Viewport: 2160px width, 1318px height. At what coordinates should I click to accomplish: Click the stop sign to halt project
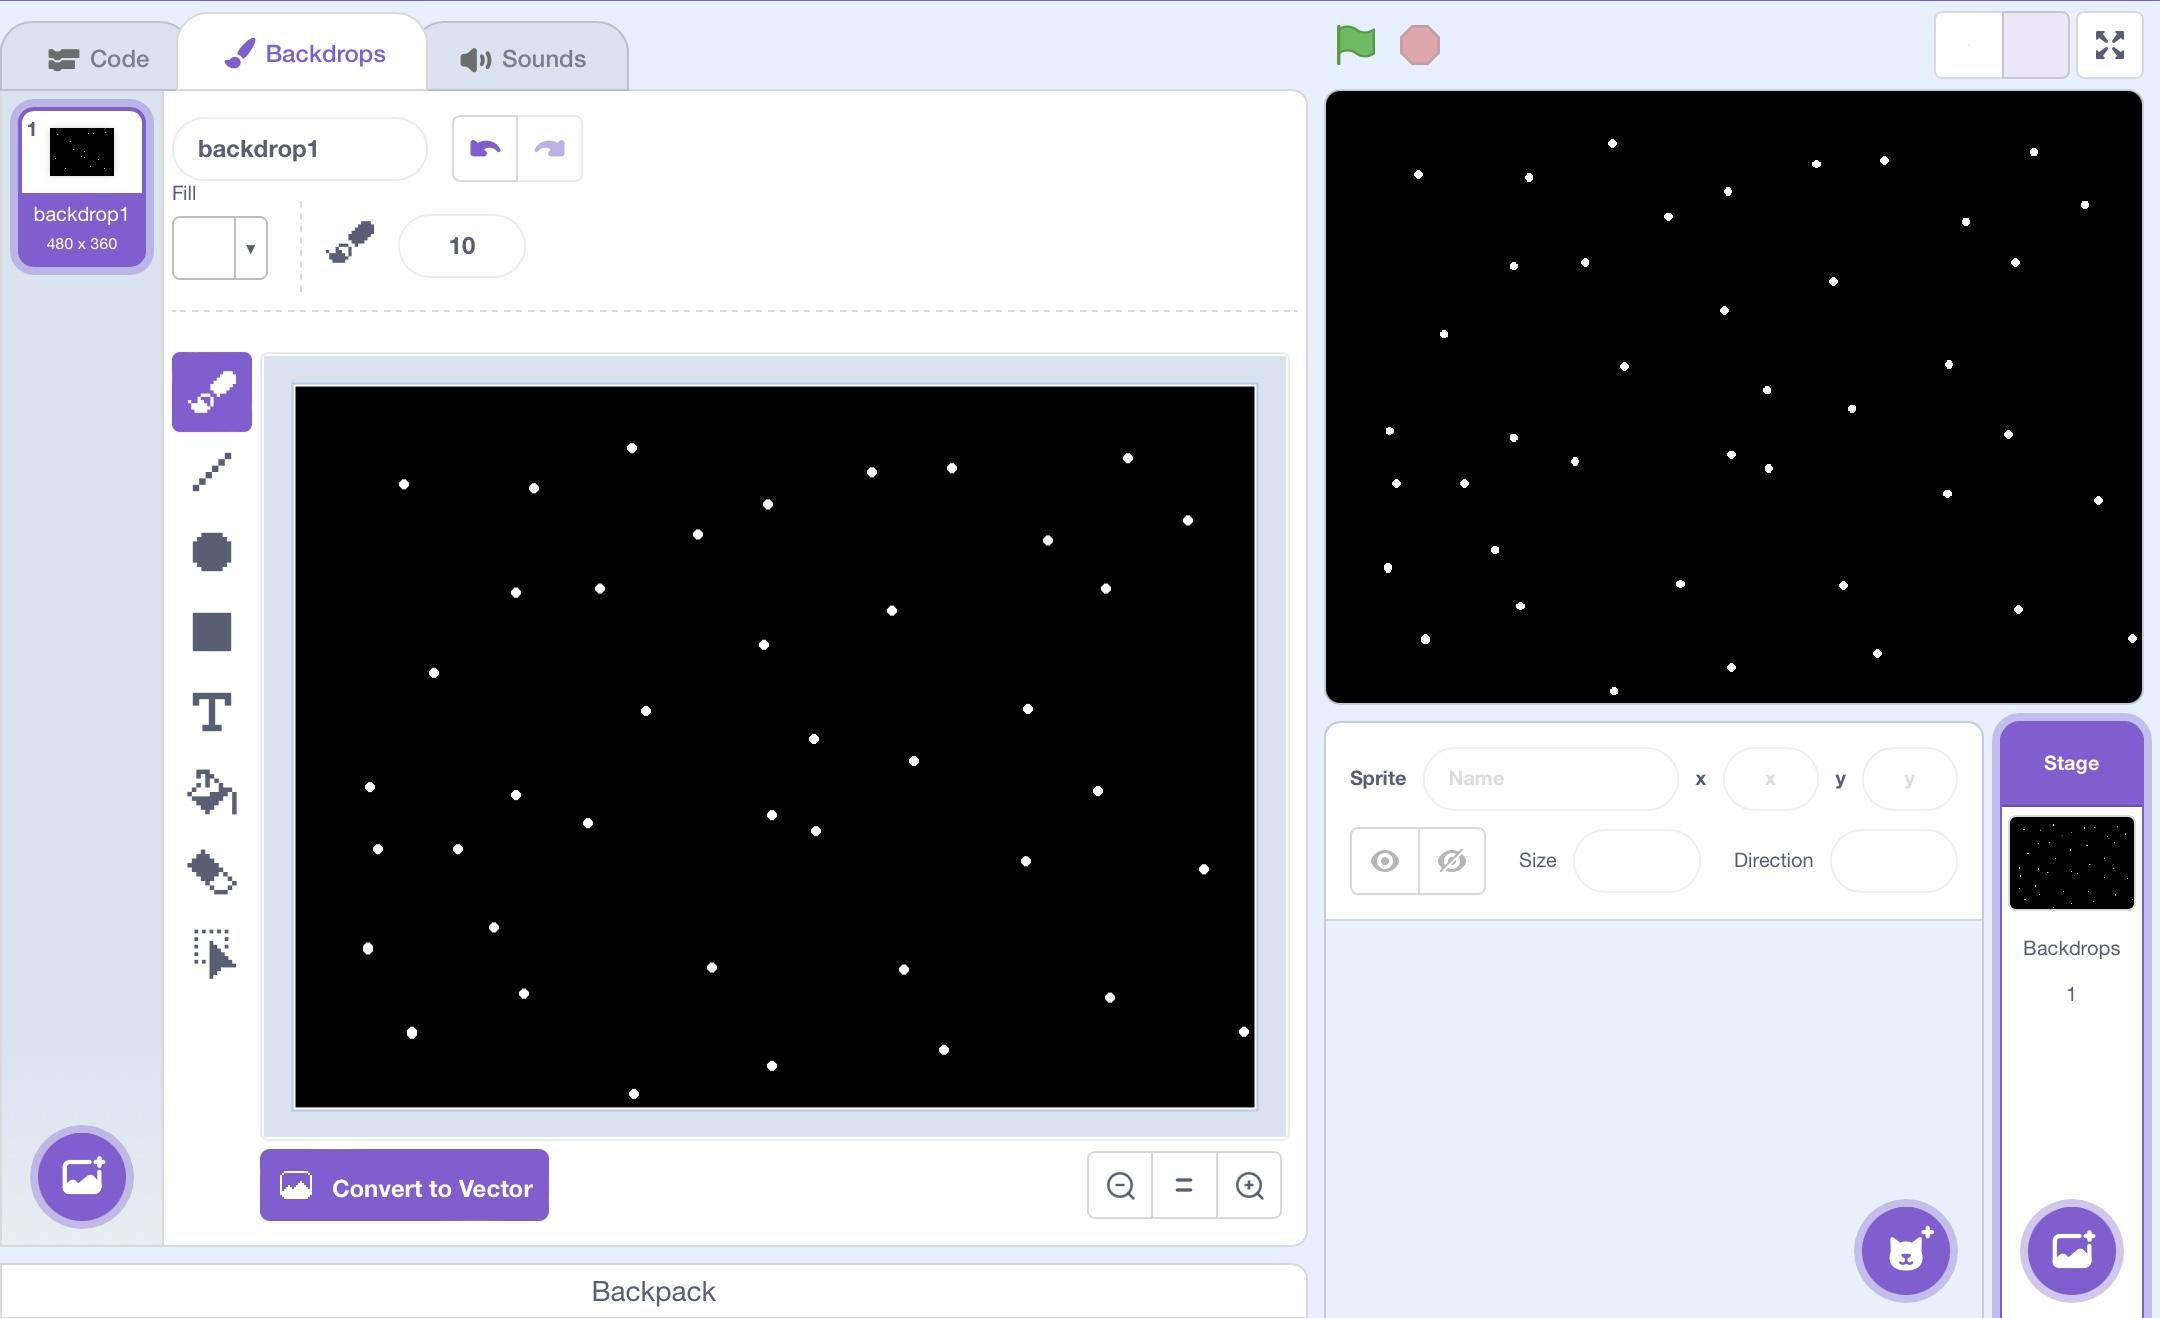(x=1421, y=43)
